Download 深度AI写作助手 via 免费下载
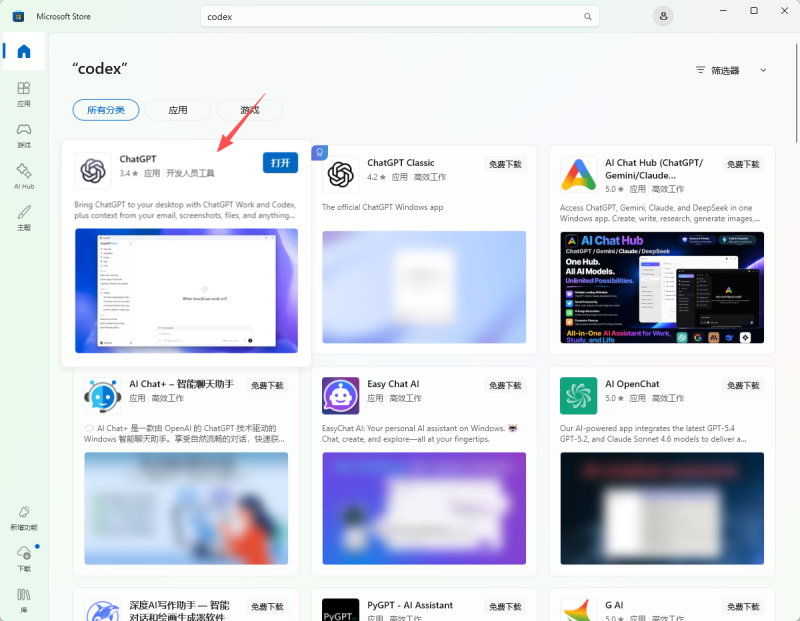Viewport: 800px width, 621px height. click(267, 607)
